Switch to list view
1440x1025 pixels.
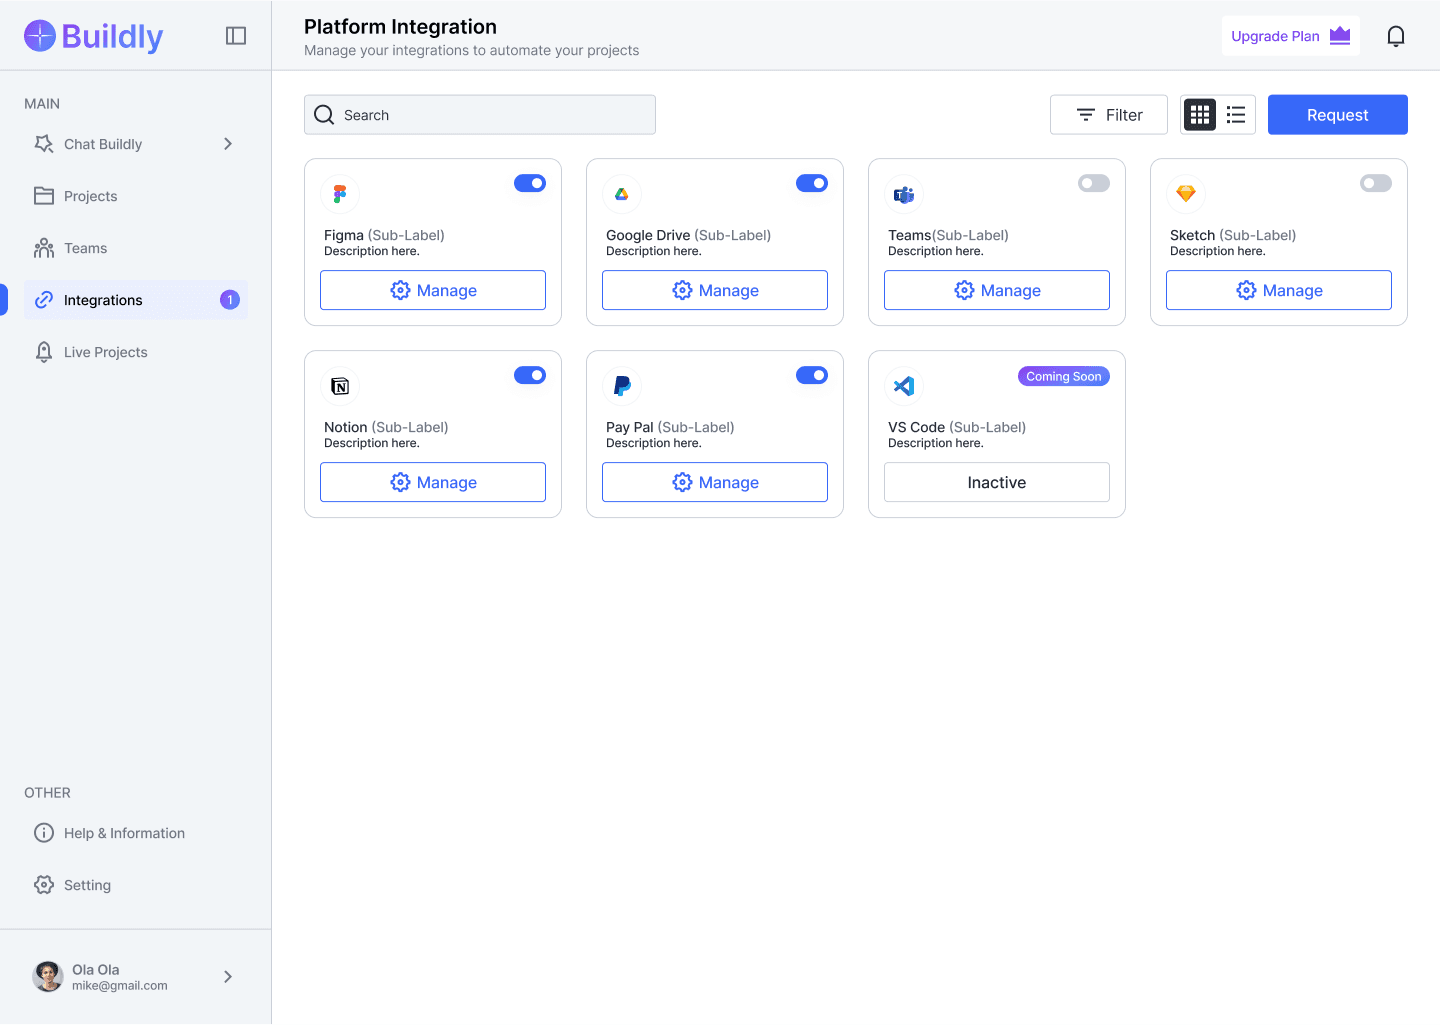pyautogui.click(x=1236, y=115)
